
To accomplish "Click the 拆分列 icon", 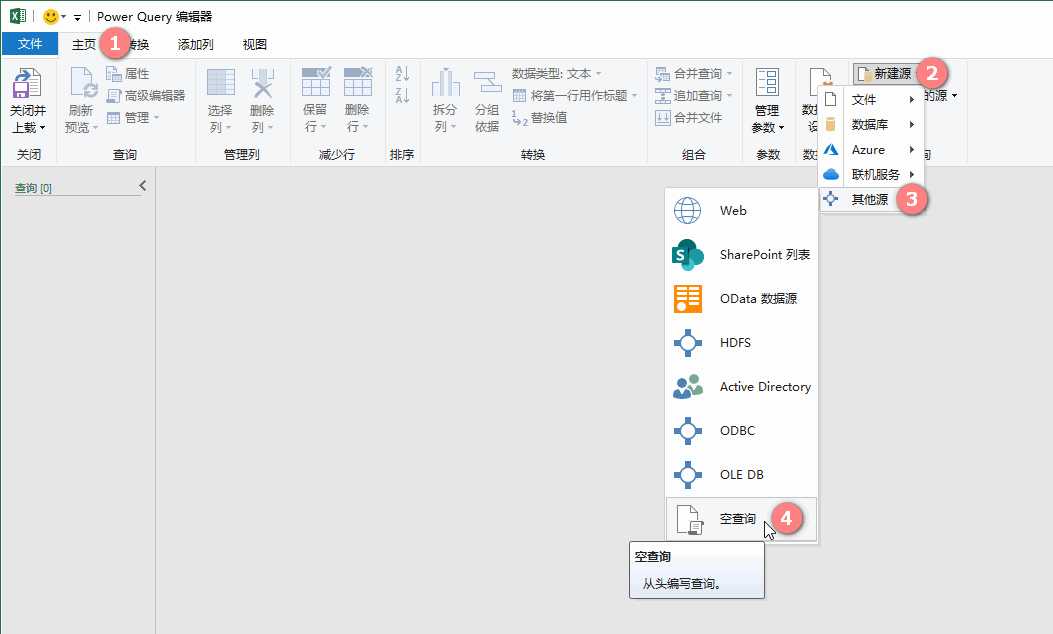I will [x=445, y=83].
